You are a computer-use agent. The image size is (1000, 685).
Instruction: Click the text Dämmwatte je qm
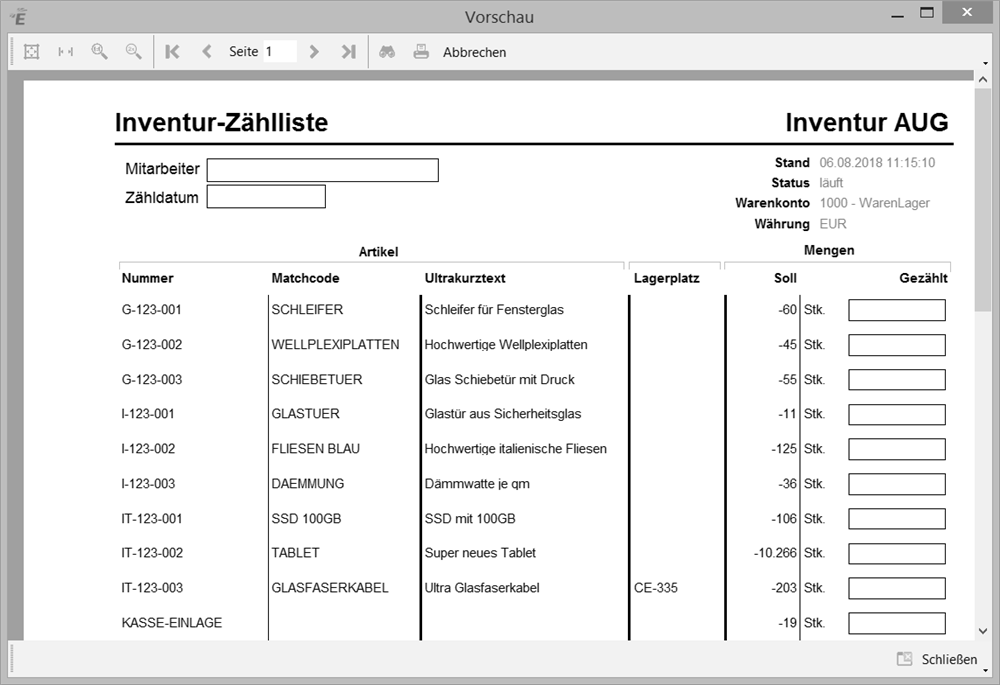pyautogui.click(x=477, y=484)
